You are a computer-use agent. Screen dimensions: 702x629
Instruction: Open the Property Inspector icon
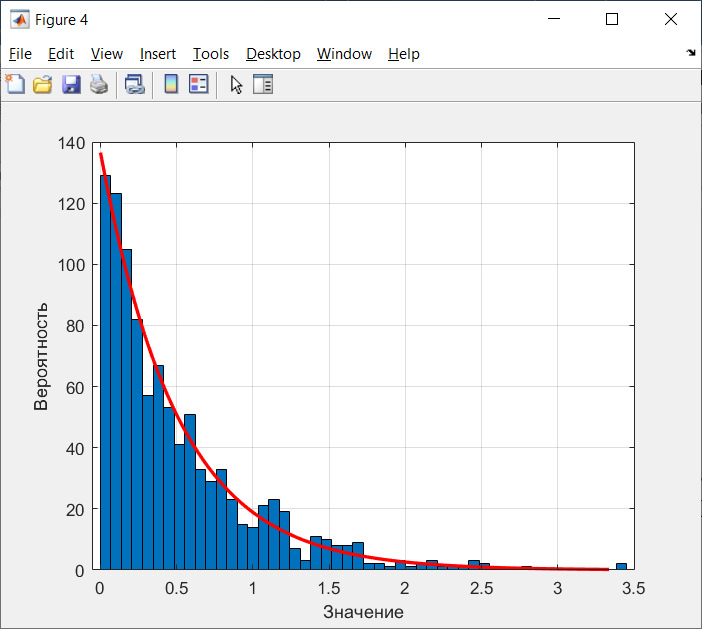pos(263,84)
